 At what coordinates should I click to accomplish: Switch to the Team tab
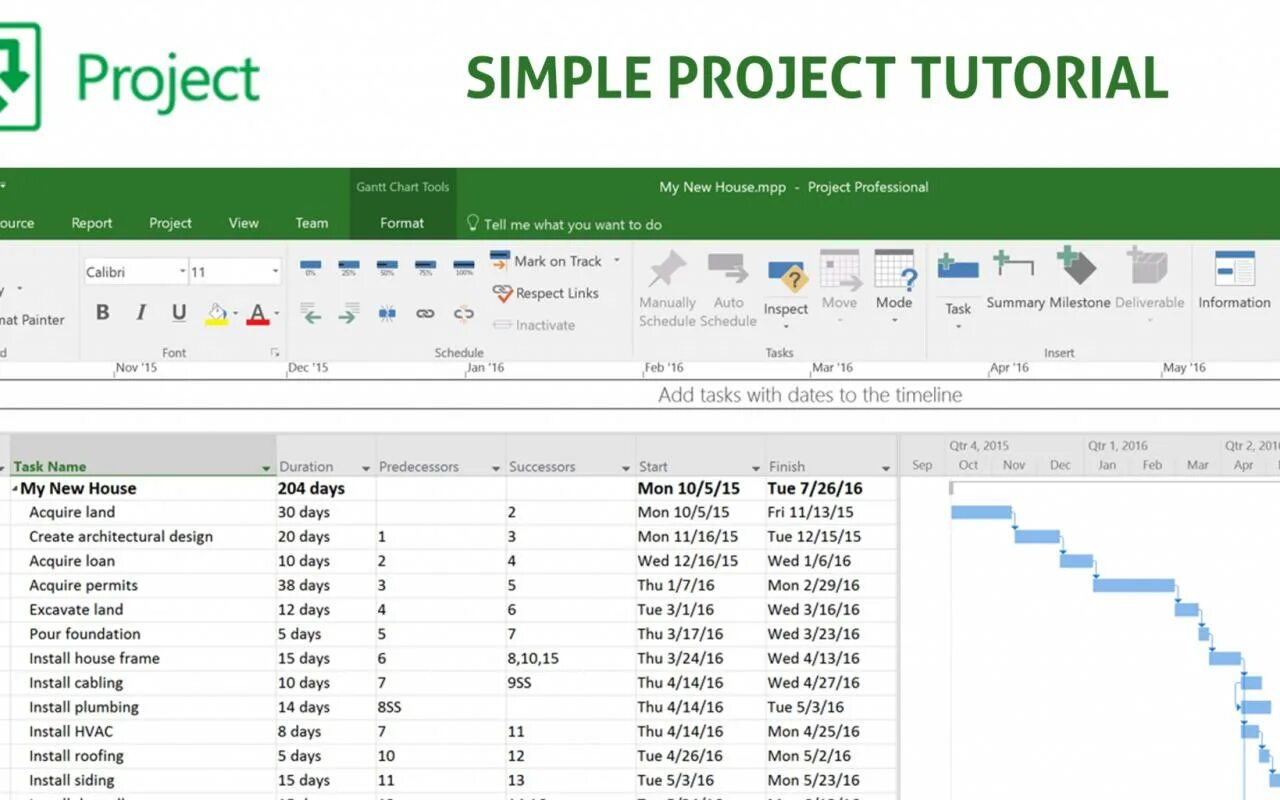point(311,223)
